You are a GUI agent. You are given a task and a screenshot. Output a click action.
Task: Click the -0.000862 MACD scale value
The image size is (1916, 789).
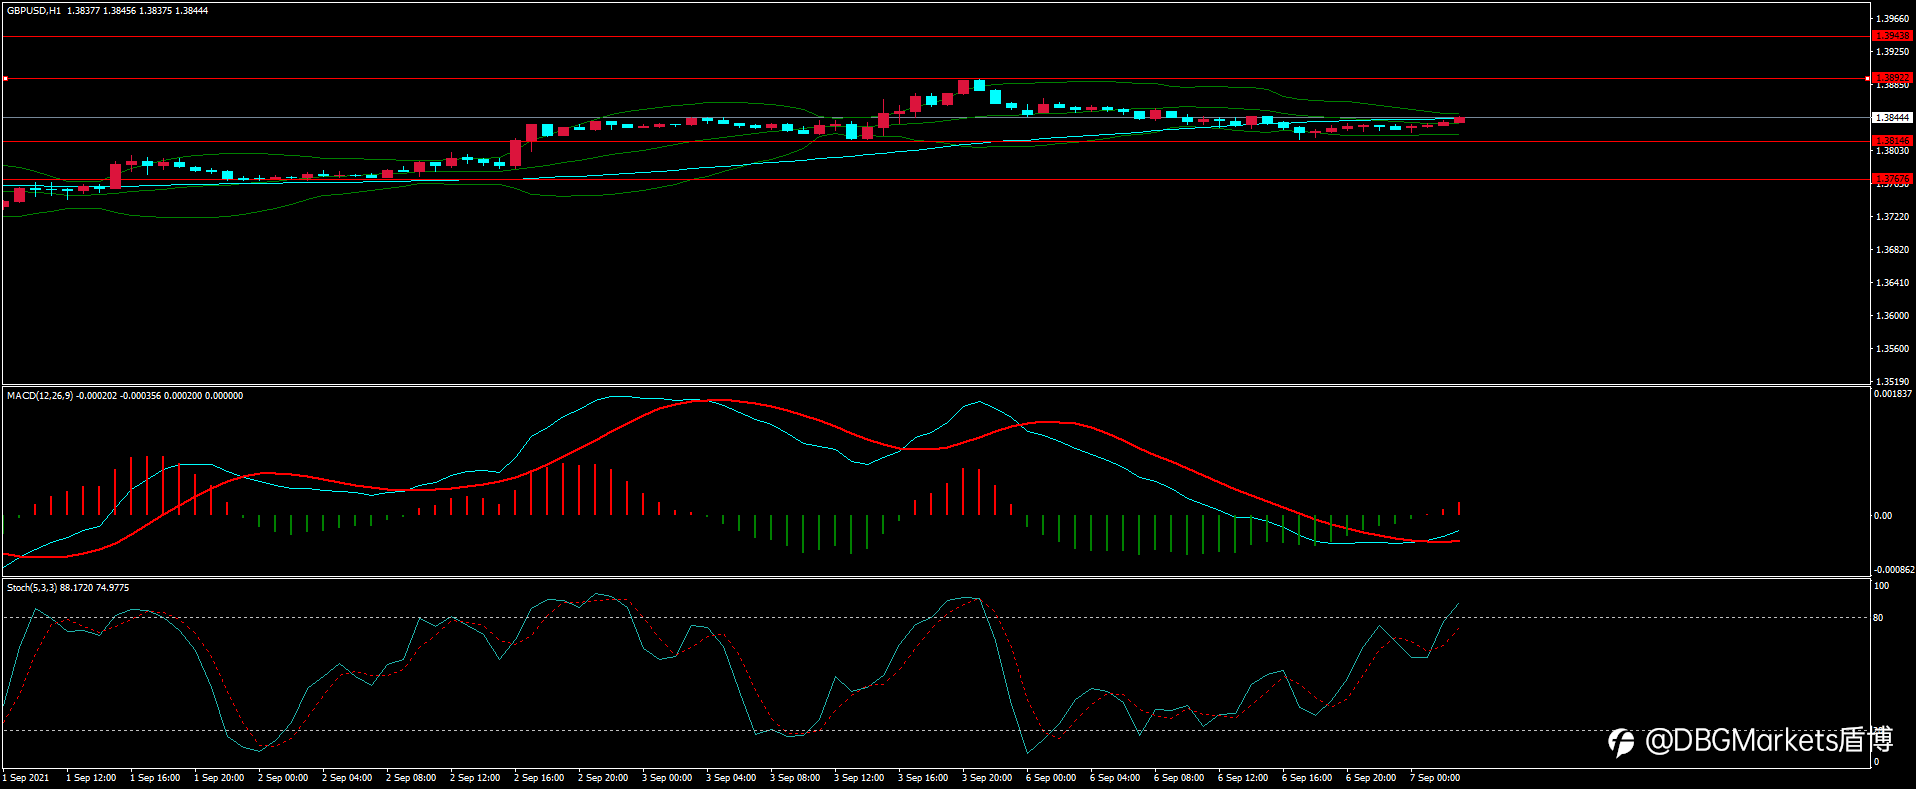[1893, 570]
